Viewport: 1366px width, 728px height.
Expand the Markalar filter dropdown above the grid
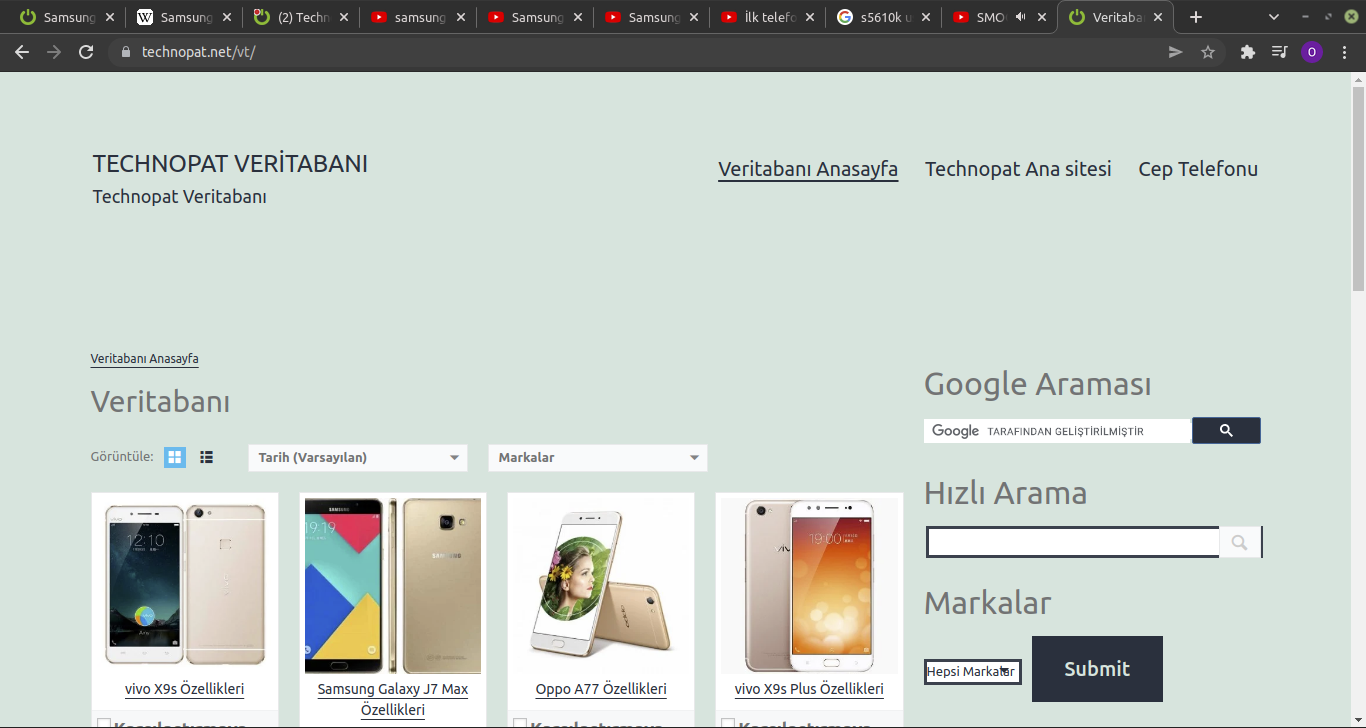coord(598,457)
